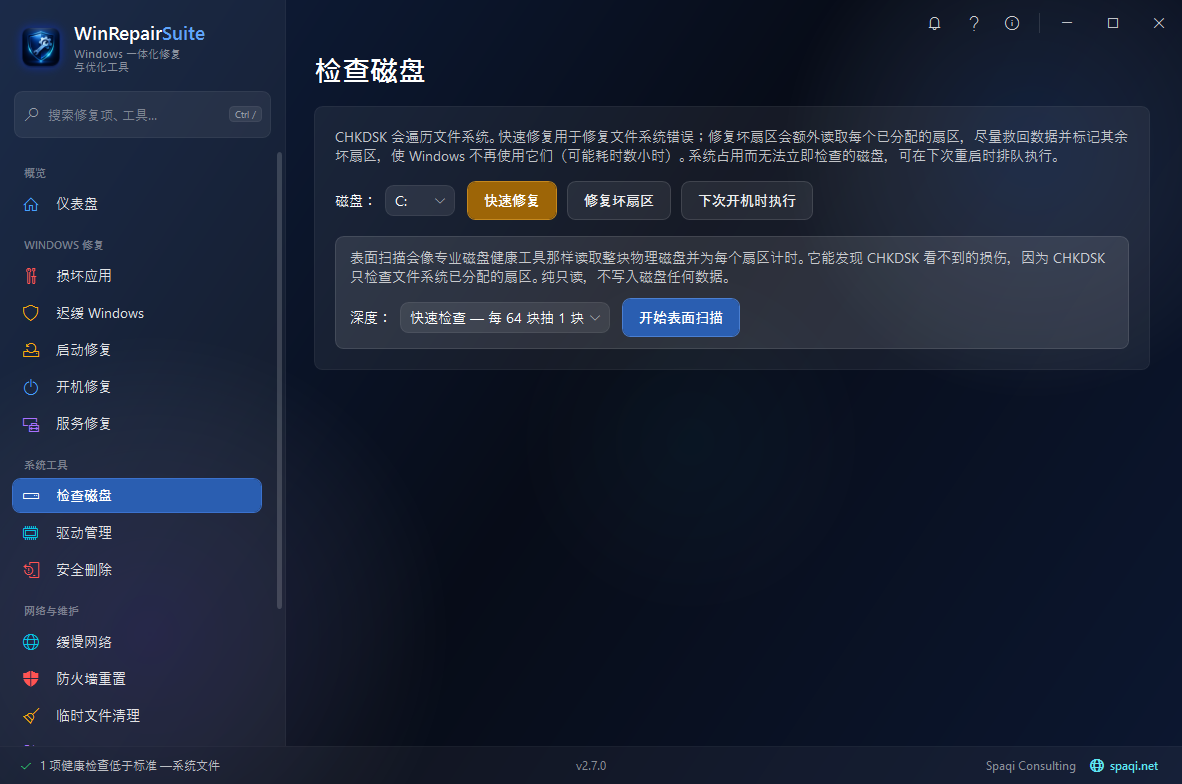The height and width of the screenshot is (784, 1182).
Task: Open the help question mark icon
Action: (x=973, y=23)
